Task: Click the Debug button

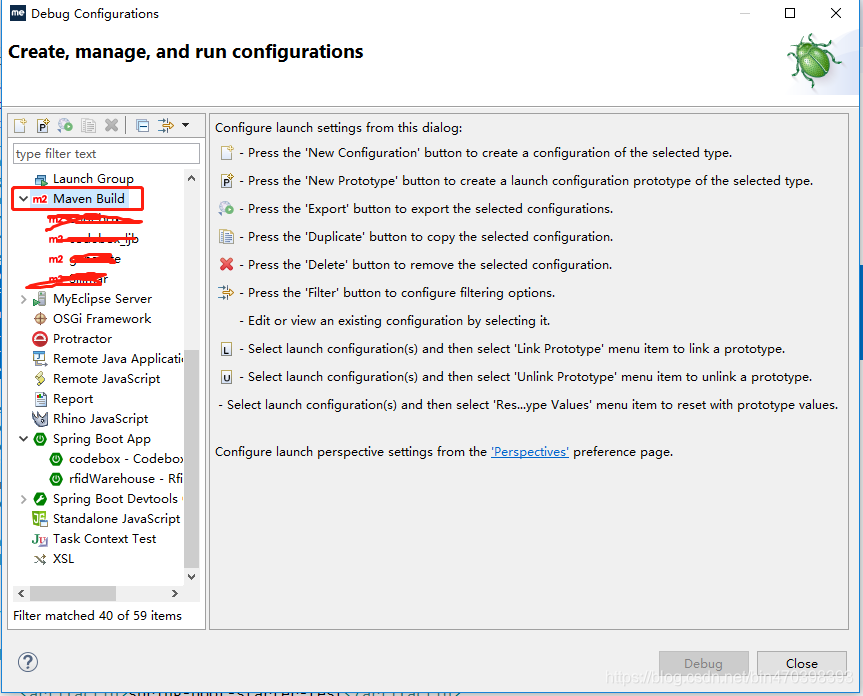Action: 703,664
